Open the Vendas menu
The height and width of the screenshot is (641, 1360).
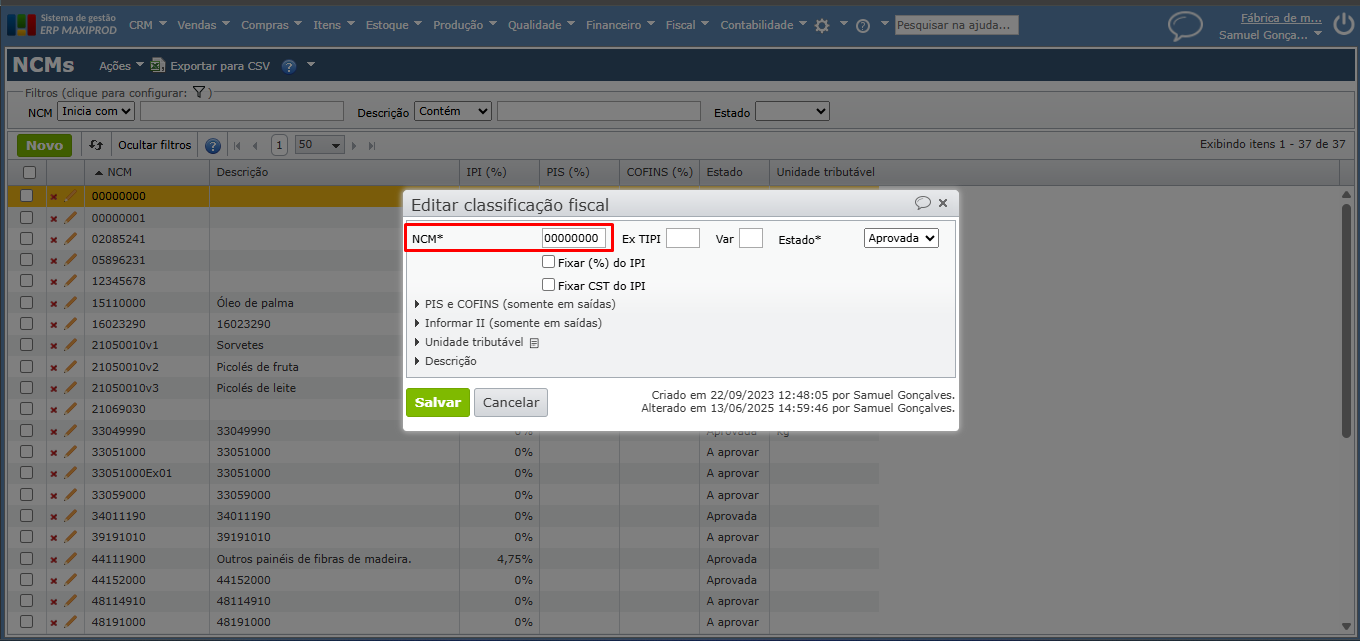(204, 25)
